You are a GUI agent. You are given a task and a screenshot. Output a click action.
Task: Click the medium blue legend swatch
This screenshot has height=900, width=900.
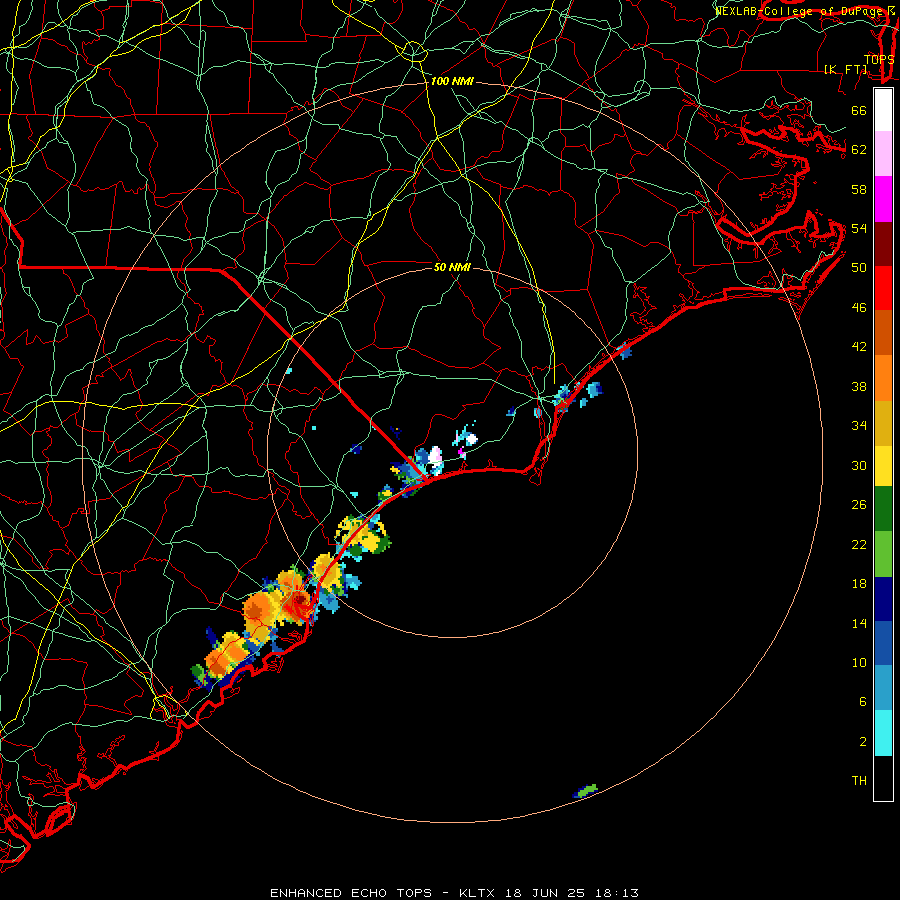883,643
